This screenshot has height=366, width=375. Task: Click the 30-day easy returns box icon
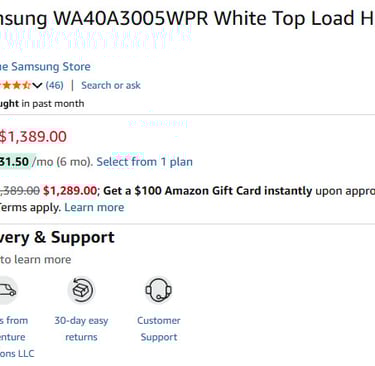(x=81, y=290)
